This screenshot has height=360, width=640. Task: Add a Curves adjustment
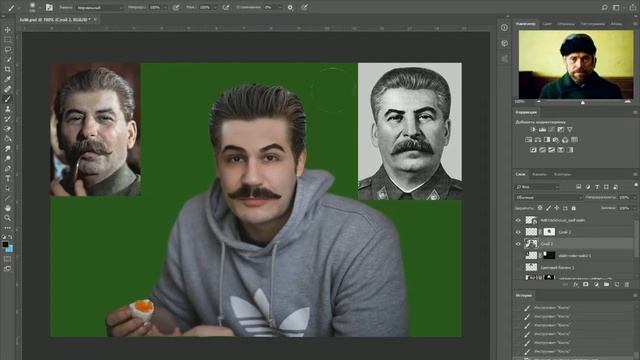[x=551, y=129]
